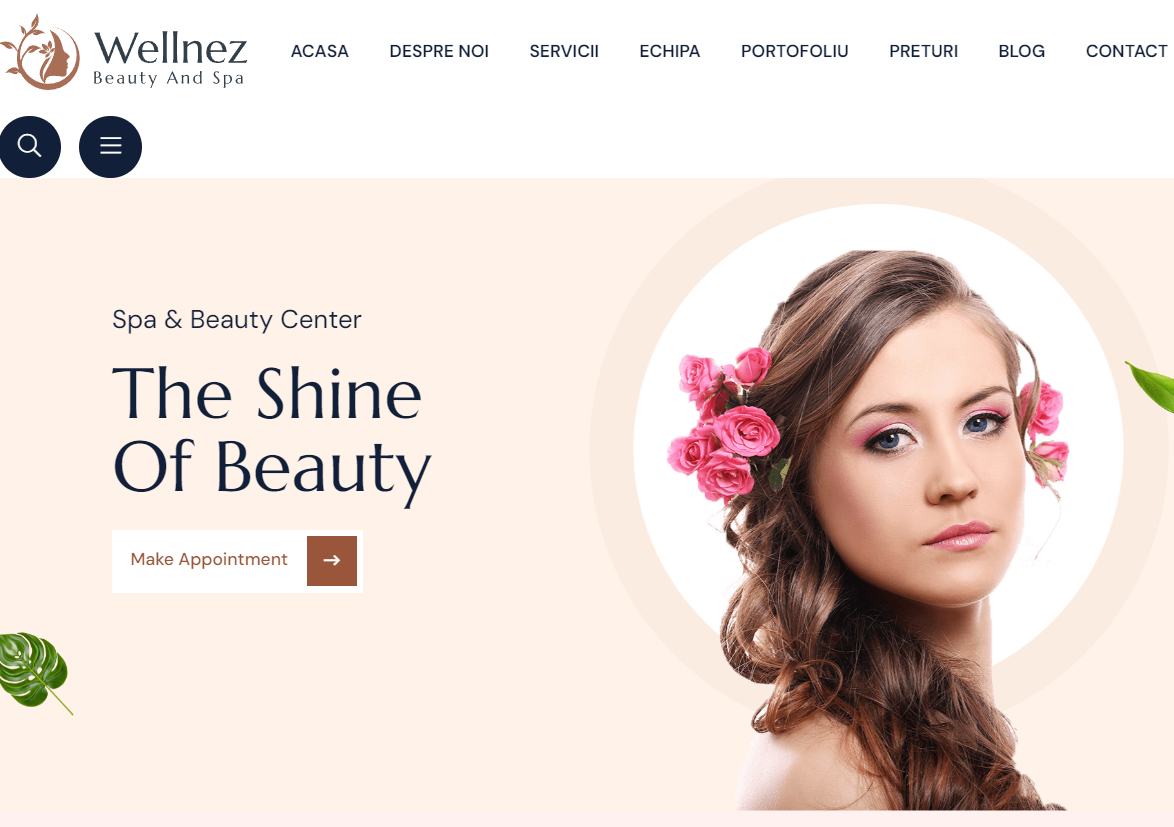
Task: View the PRETURI page
Action: pyautogui.click(x=923, y=52)
